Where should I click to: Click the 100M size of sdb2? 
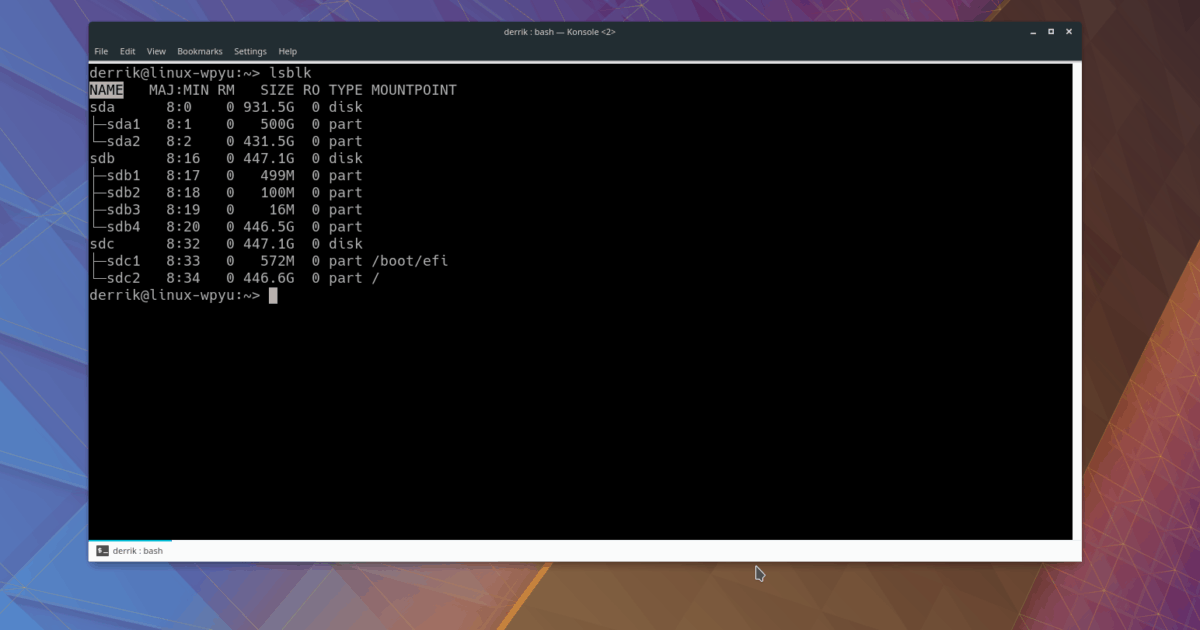tap(277, 192)
